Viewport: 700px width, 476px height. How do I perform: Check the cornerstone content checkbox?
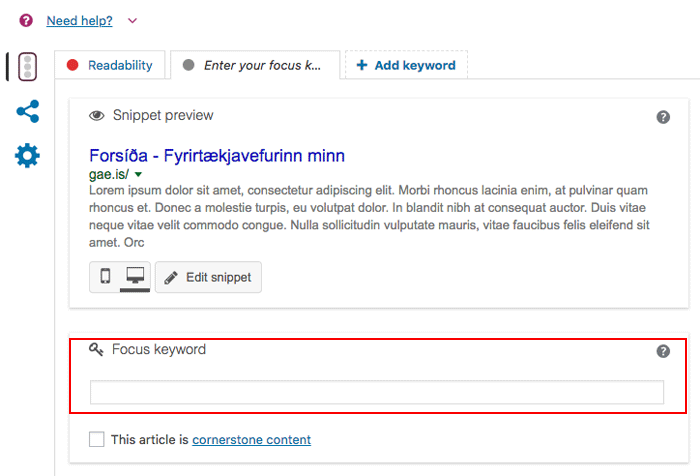click(96, 439)
